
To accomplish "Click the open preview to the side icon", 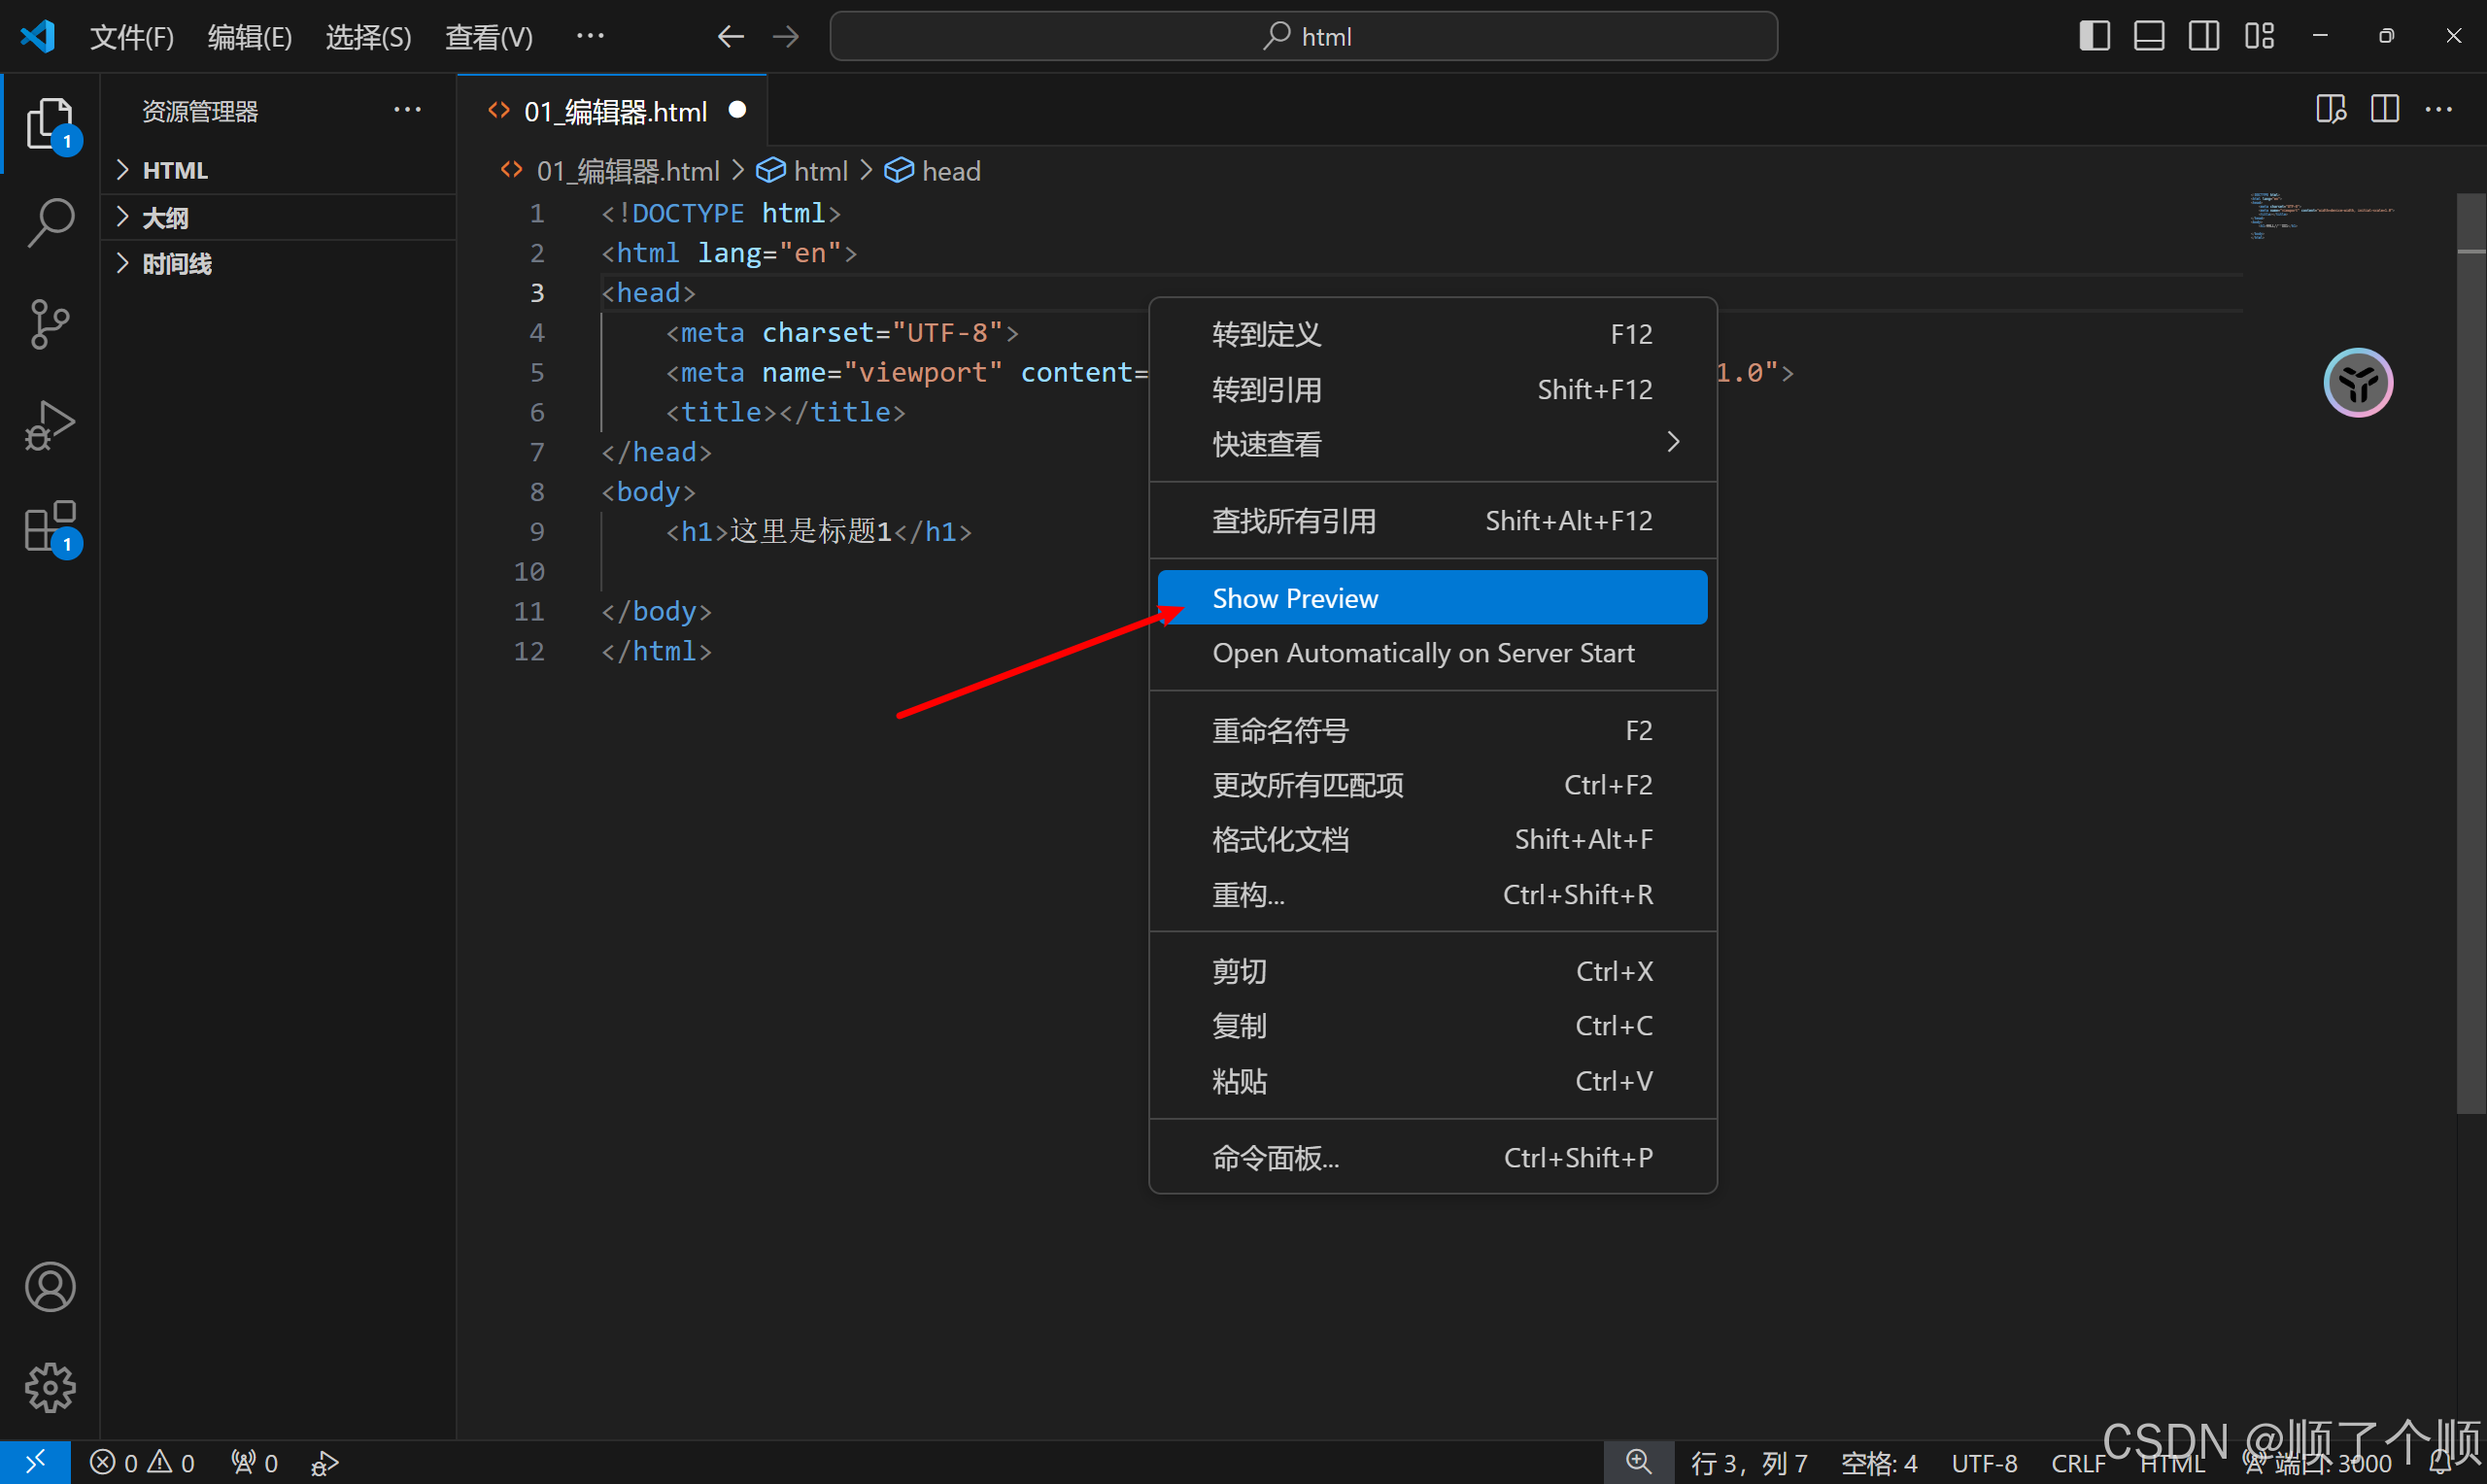I will 2330,109.
